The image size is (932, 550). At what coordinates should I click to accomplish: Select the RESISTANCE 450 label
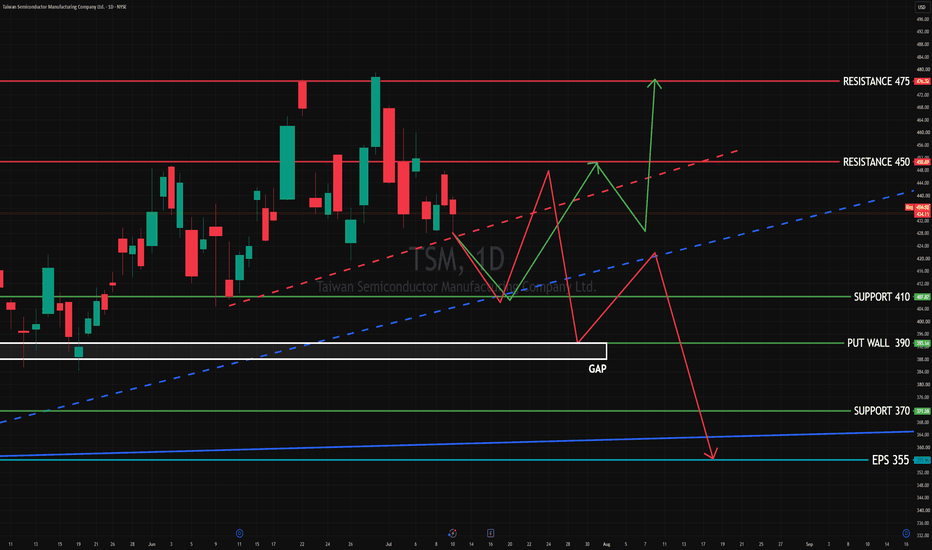[876, 162]
